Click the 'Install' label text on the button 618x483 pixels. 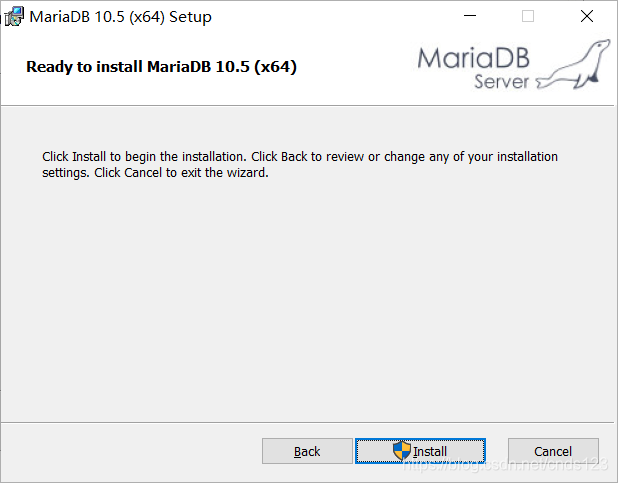(430, 451)
